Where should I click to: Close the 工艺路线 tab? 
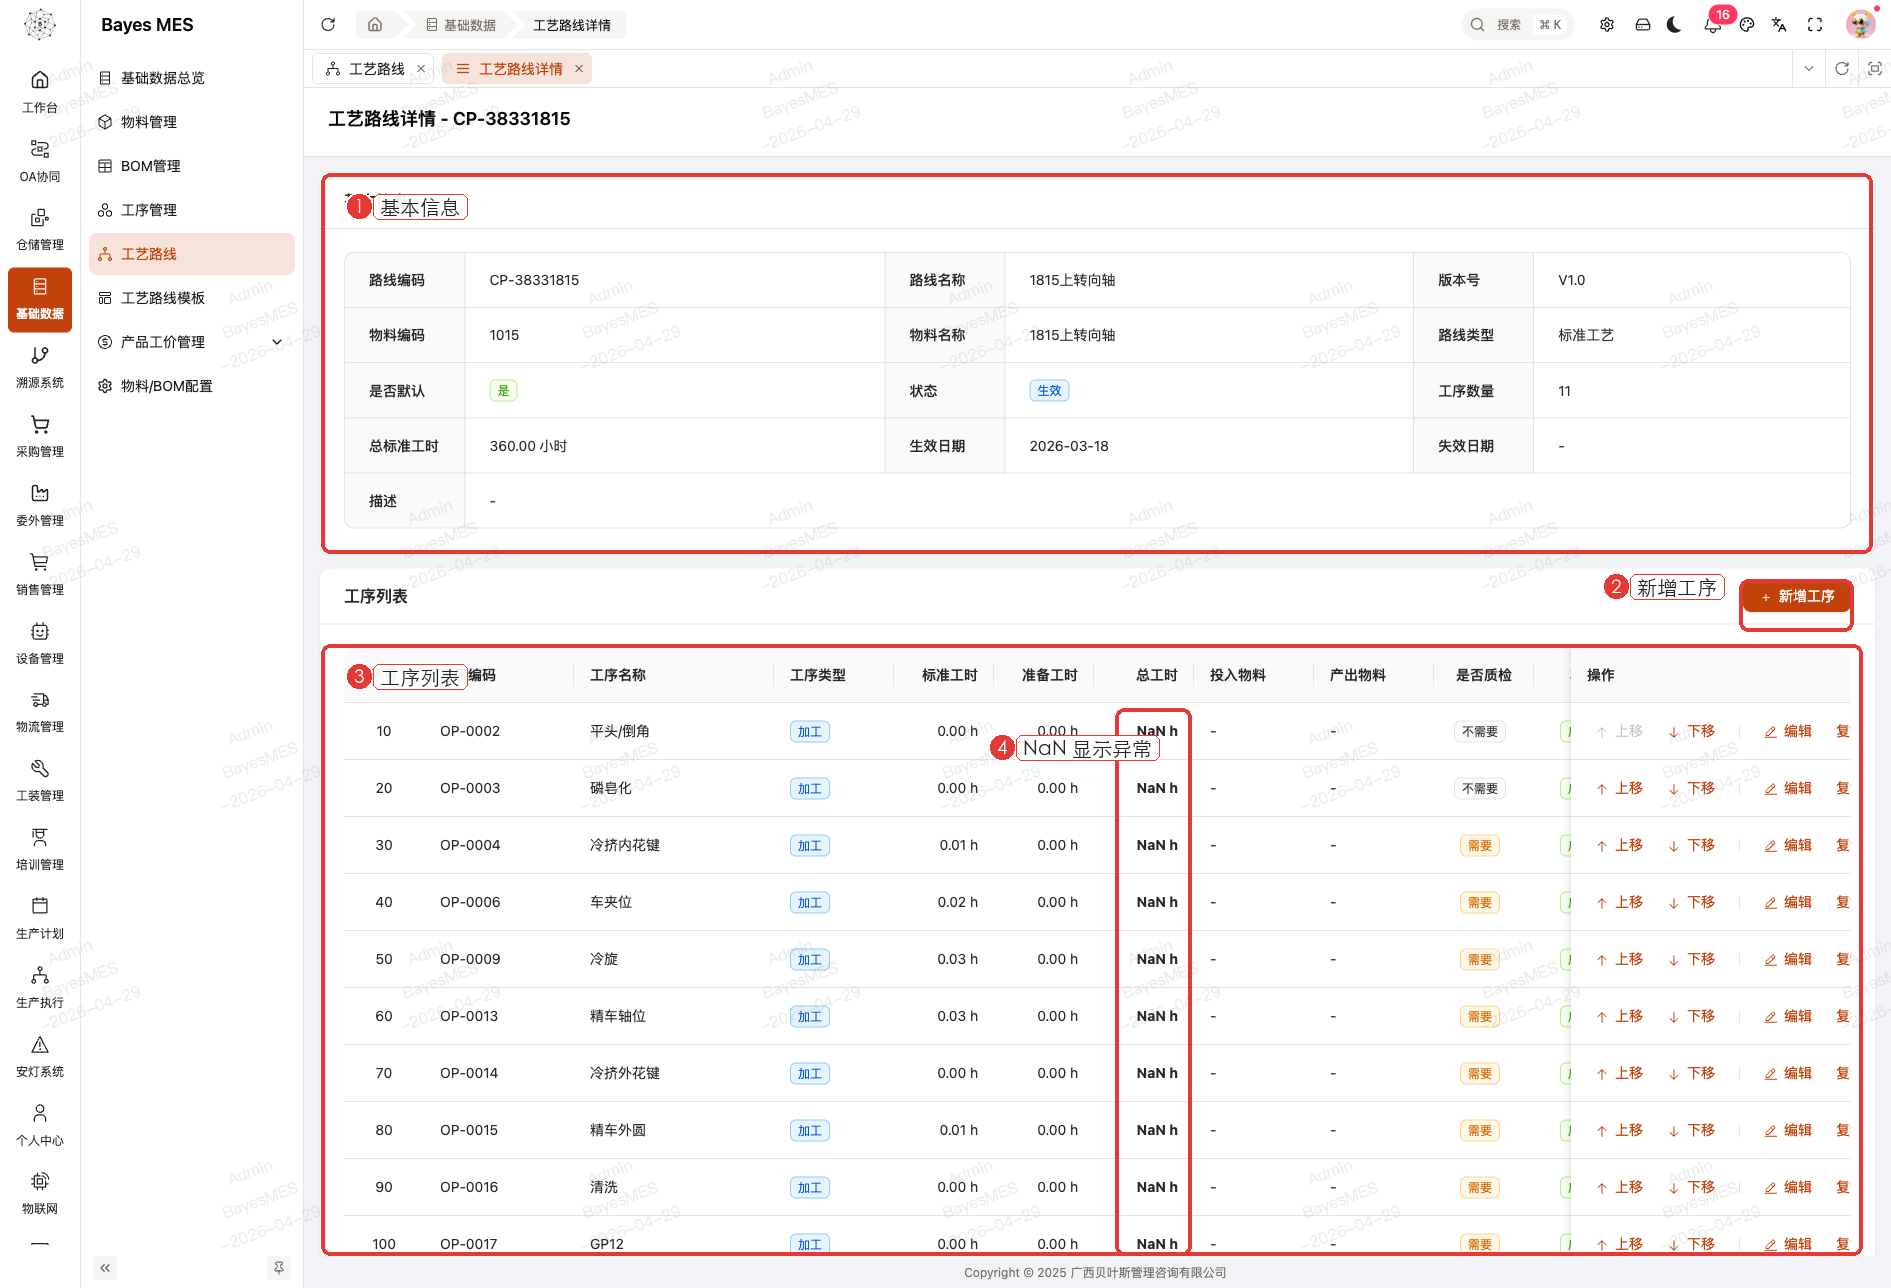pyautogui.click(x=421, y=69)
